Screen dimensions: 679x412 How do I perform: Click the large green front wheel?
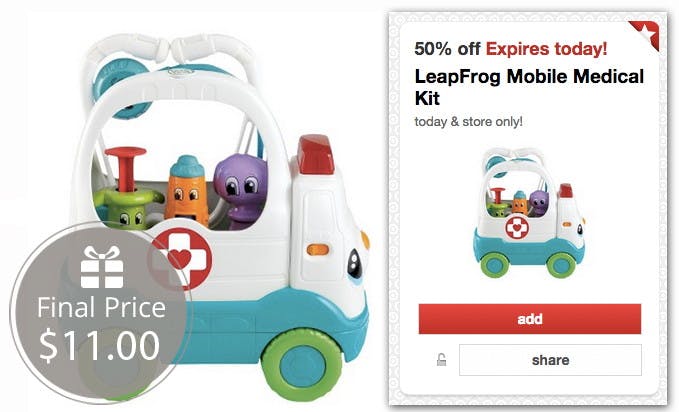[302, 367]
